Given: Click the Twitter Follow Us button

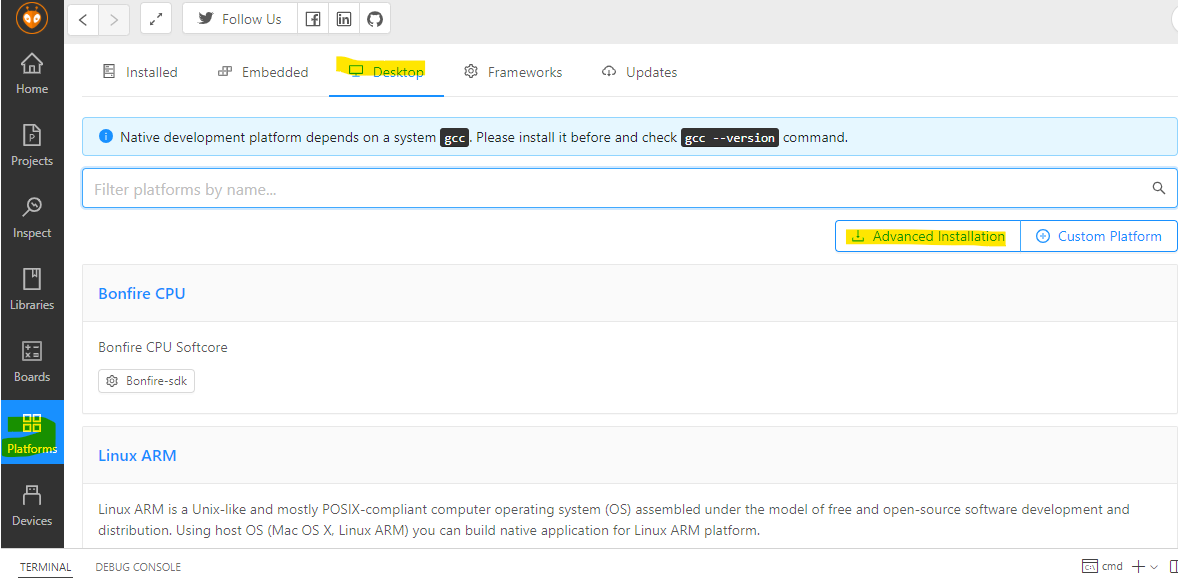Looking at the screenshot, I should 240,20.
